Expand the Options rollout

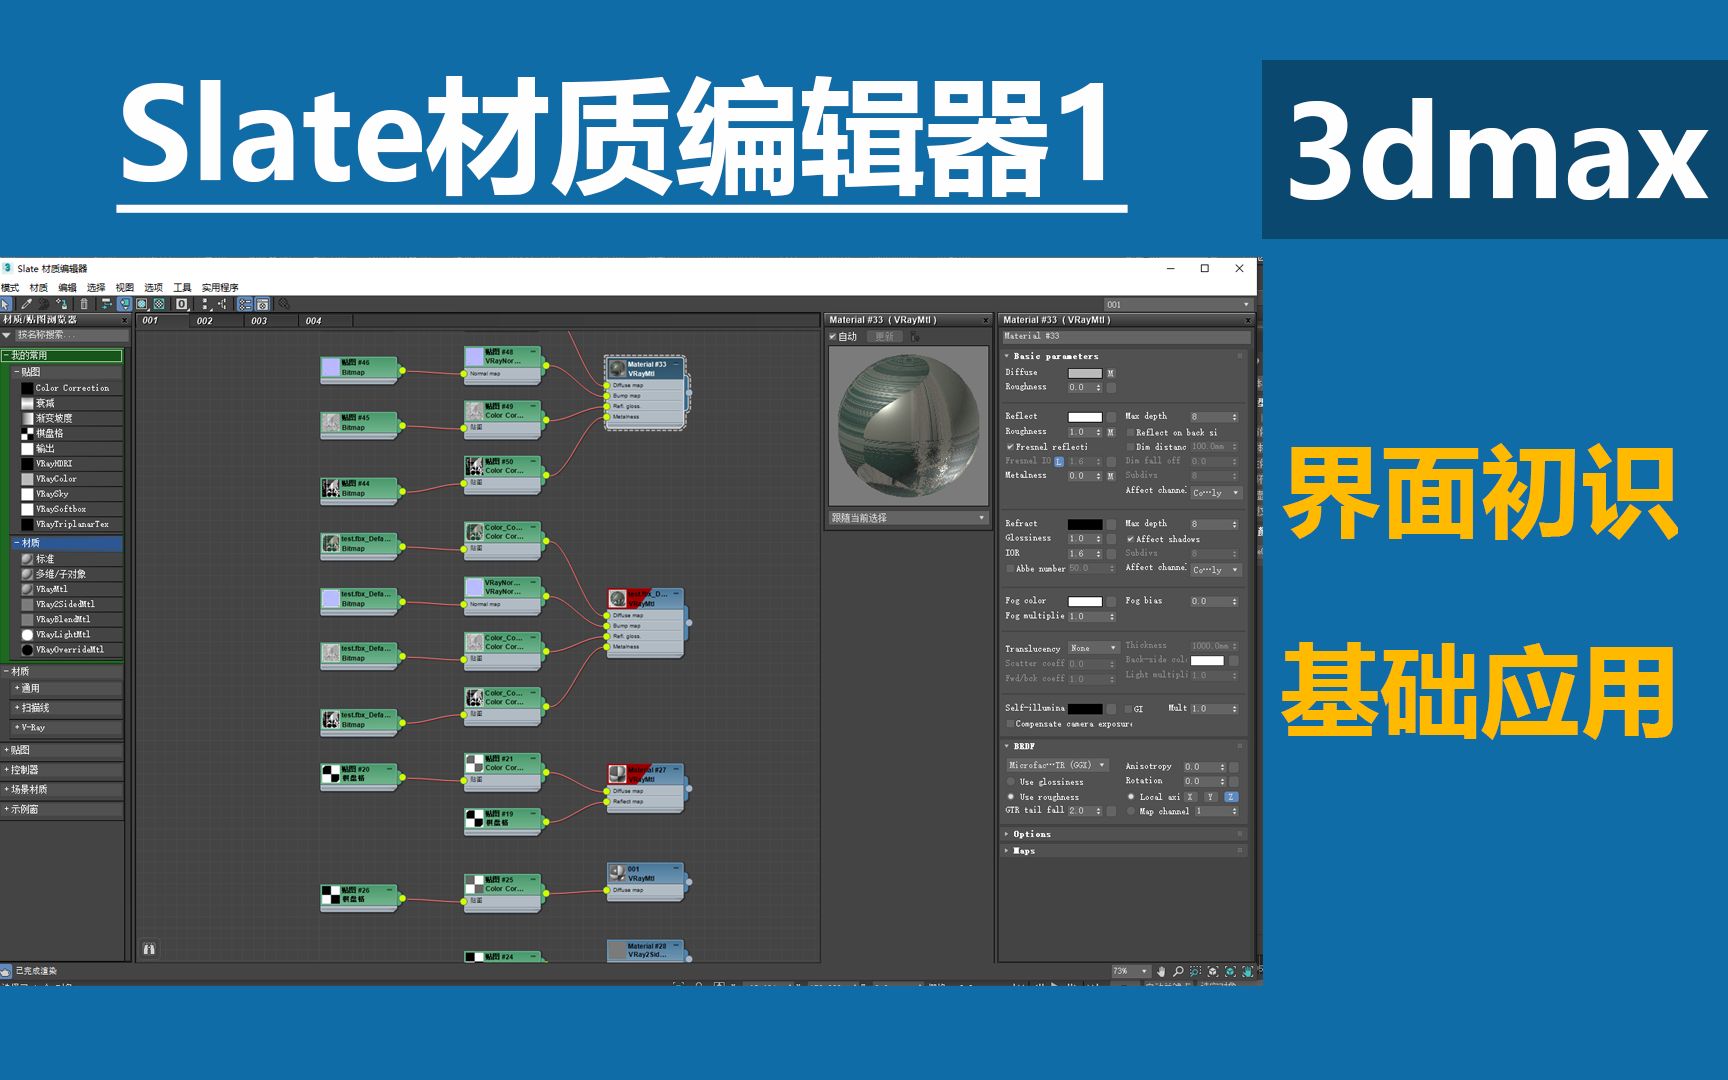[x=1032, y=834]
